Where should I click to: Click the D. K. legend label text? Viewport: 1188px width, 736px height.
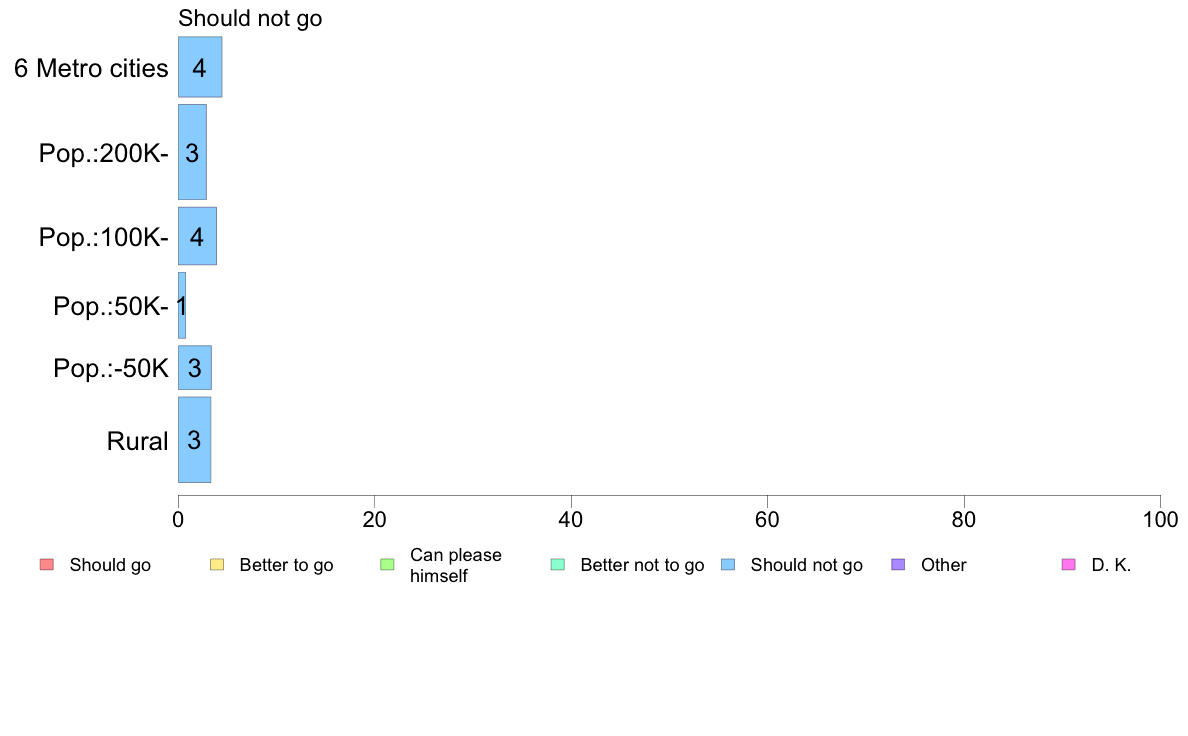point(1111,565)
